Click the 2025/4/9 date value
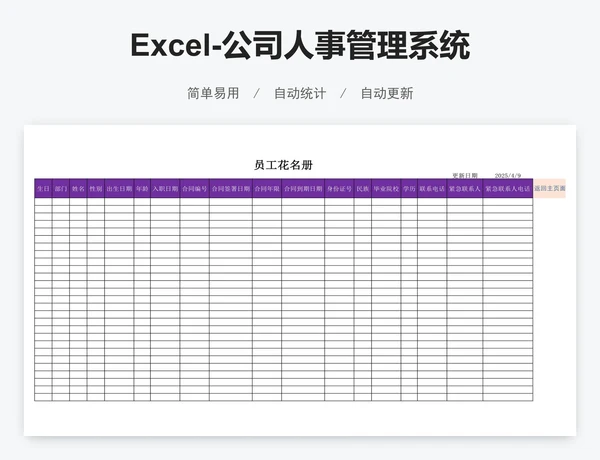 [508, 175]
